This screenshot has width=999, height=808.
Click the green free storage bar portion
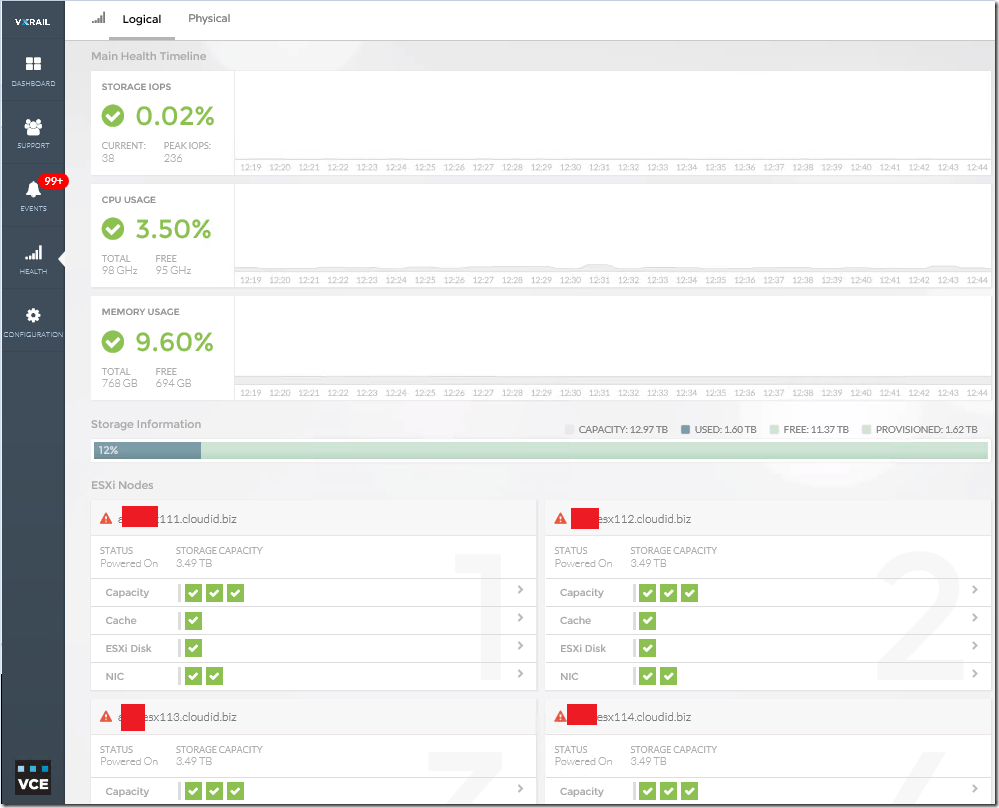coord(594,451)
